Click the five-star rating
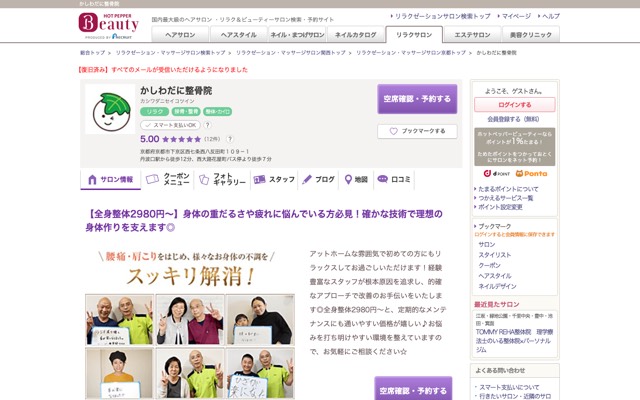This screenshot has height=400, width=640. (x=182, y=139)
